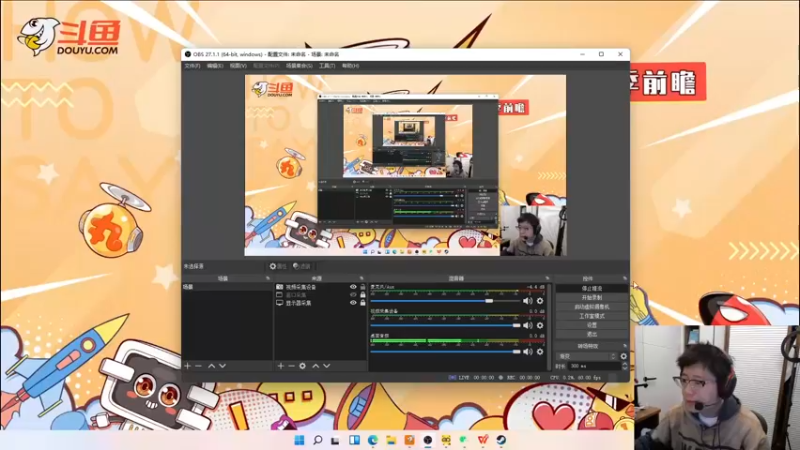Toggle the lock on the 窗口采集 source

tap(363, 295)
